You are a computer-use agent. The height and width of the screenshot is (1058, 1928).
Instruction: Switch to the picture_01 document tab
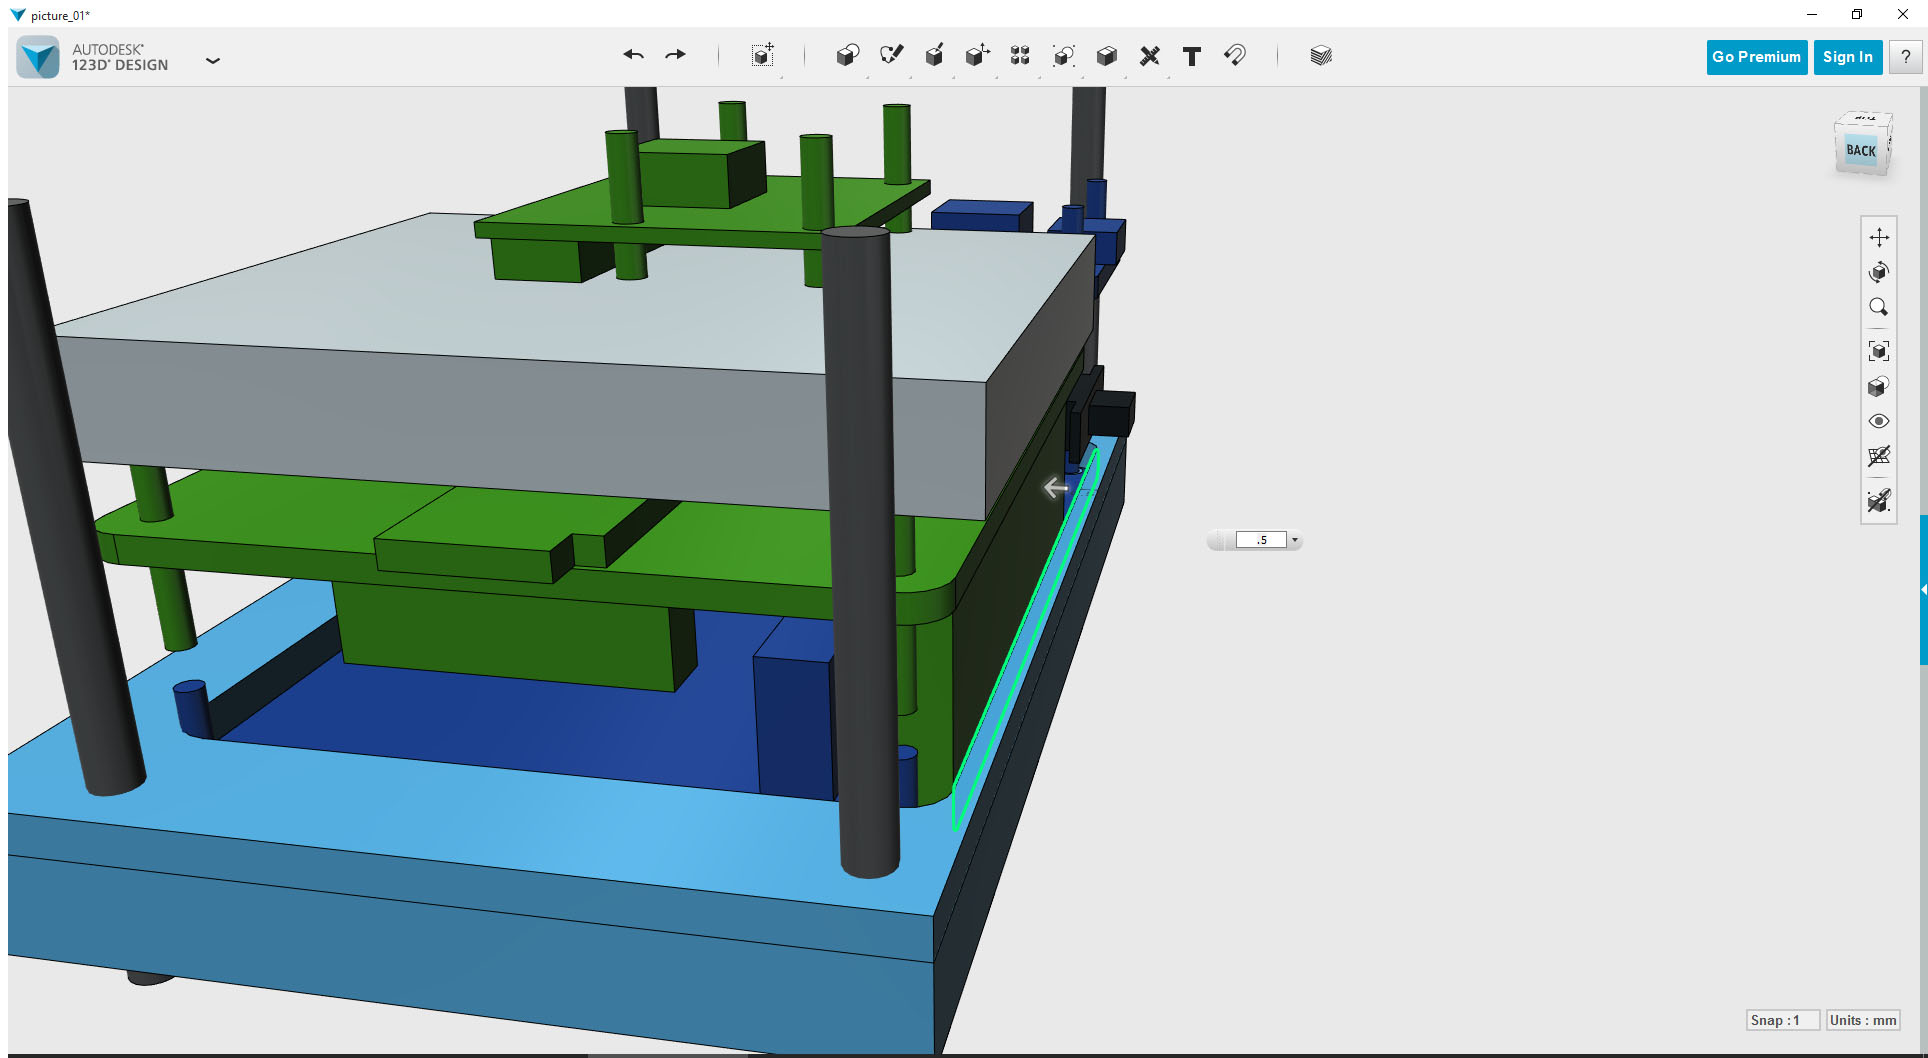58,15
